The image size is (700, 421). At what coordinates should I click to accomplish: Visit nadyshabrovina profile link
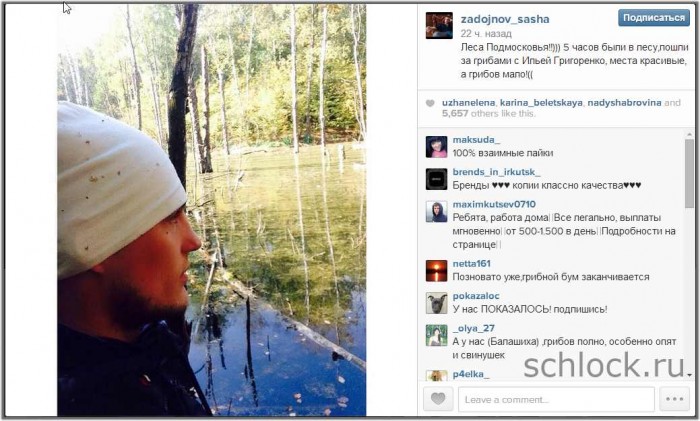tap(624, 103)
